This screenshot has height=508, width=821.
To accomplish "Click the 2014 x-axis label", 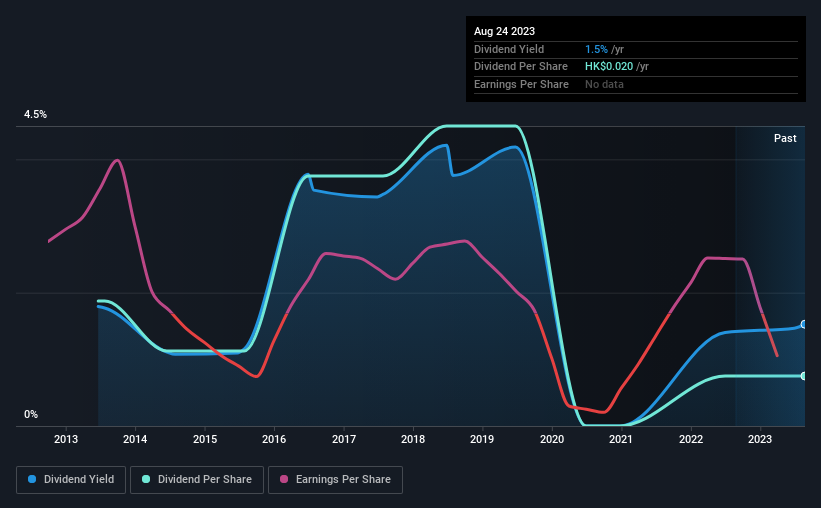I will (x=135, y=439).
